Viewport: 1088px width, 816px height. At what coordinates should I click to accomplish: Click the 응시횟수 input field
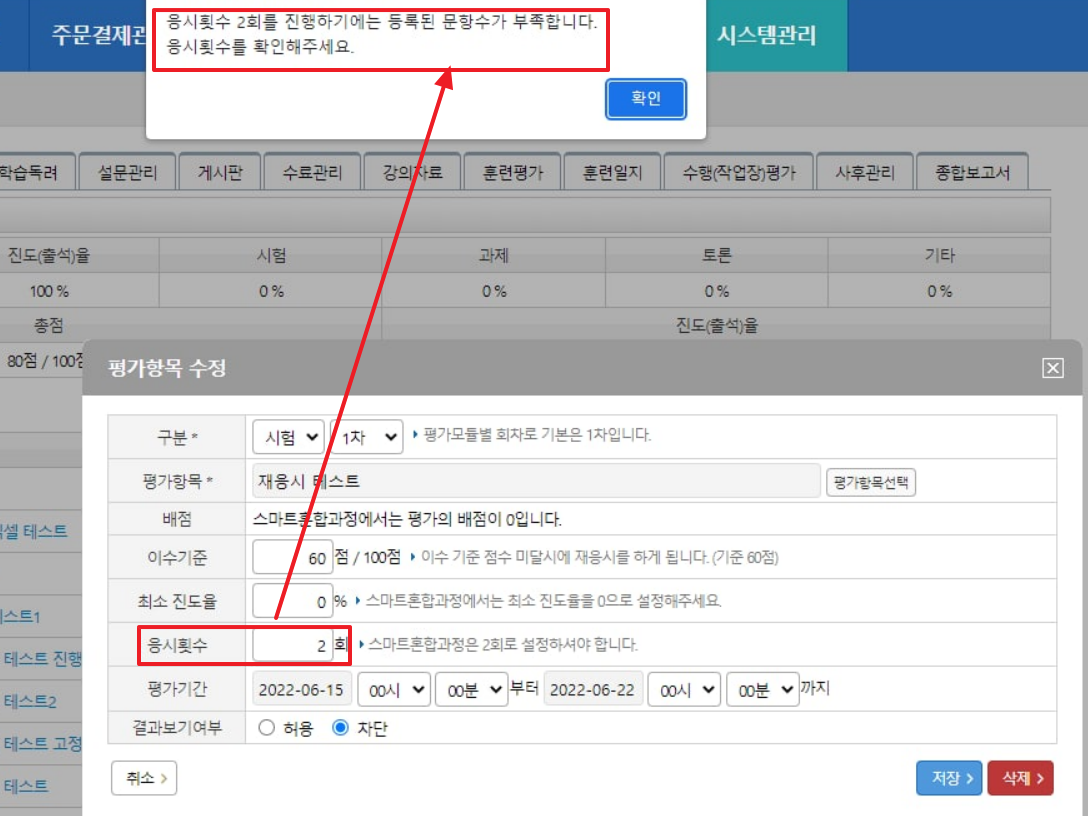[292, 646]
